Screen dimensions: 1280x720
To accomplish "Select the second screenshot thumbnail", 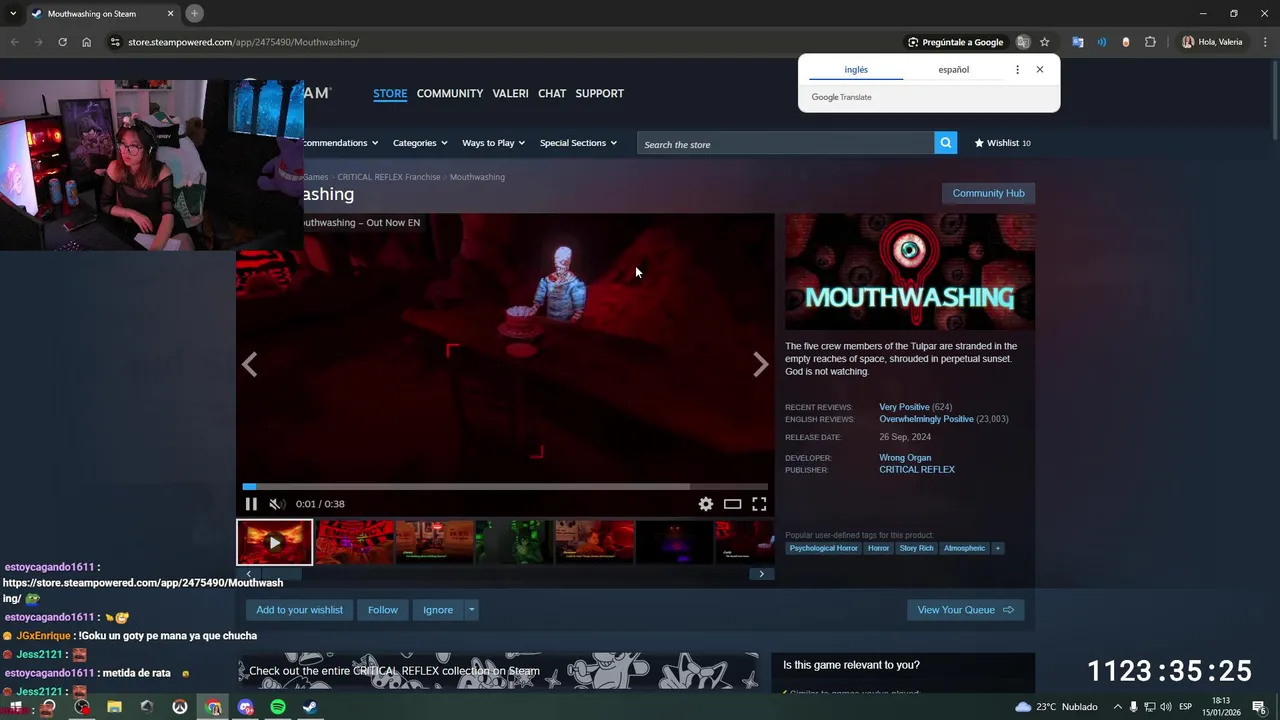I will point(355,542).
